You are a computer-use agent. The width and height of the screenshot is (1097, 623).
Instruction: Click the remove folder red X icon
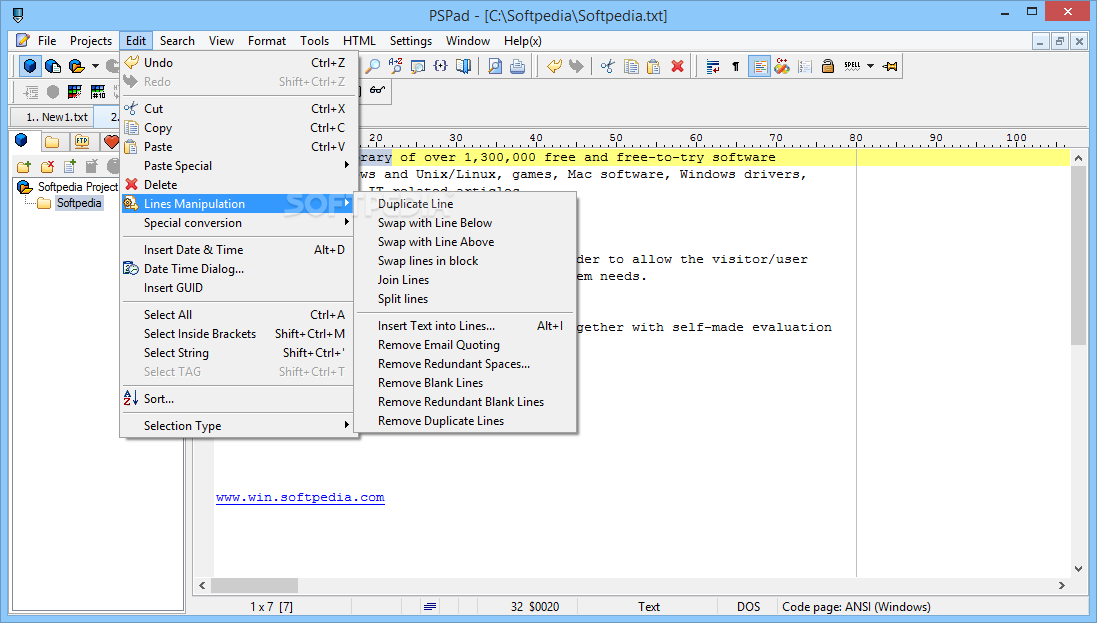[x=47, y=166]
